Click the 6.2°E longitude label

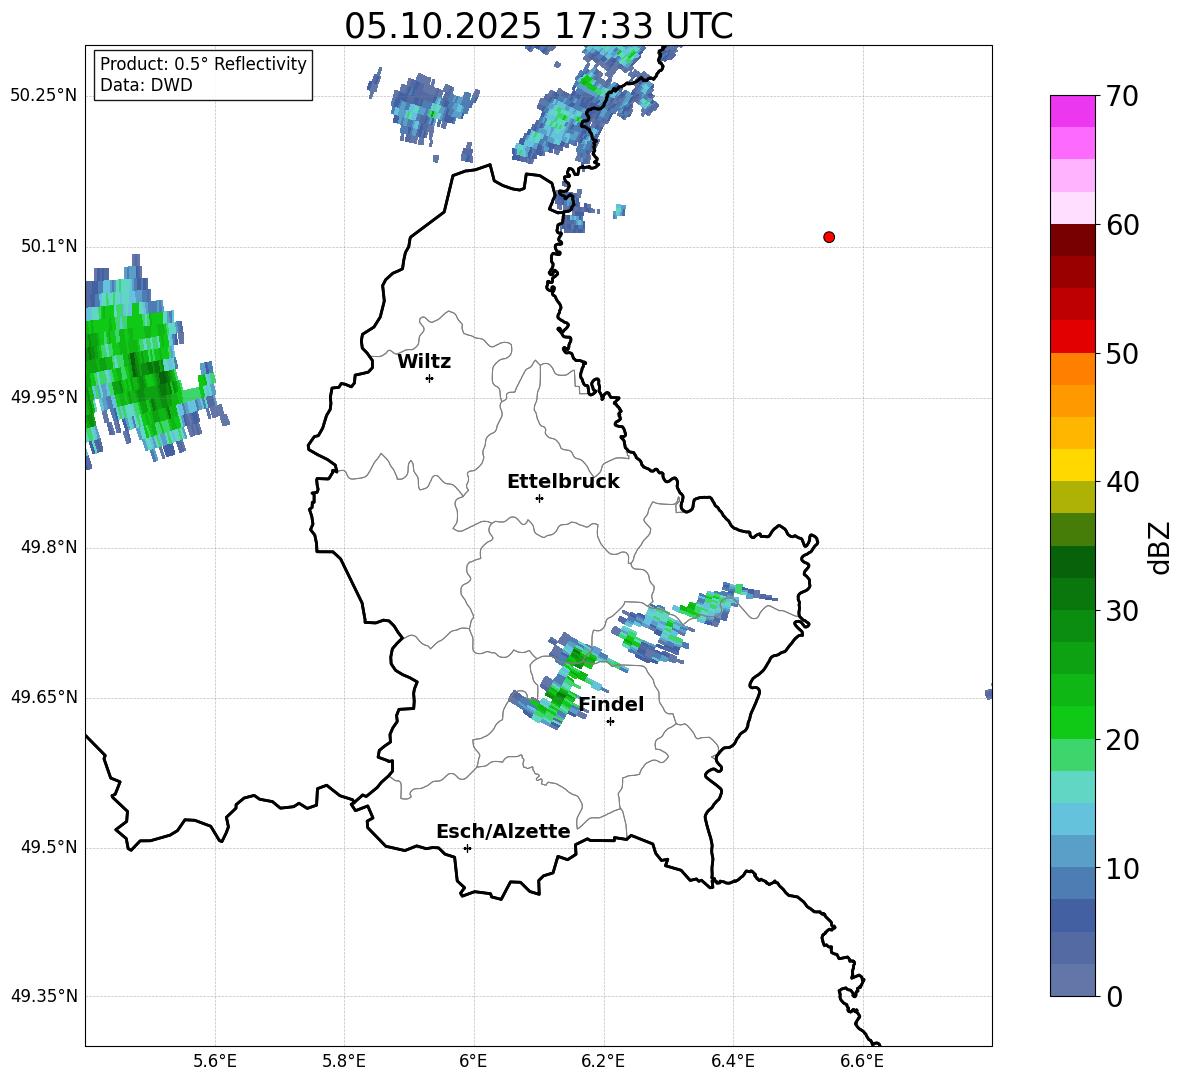(x=603, y=1061)
